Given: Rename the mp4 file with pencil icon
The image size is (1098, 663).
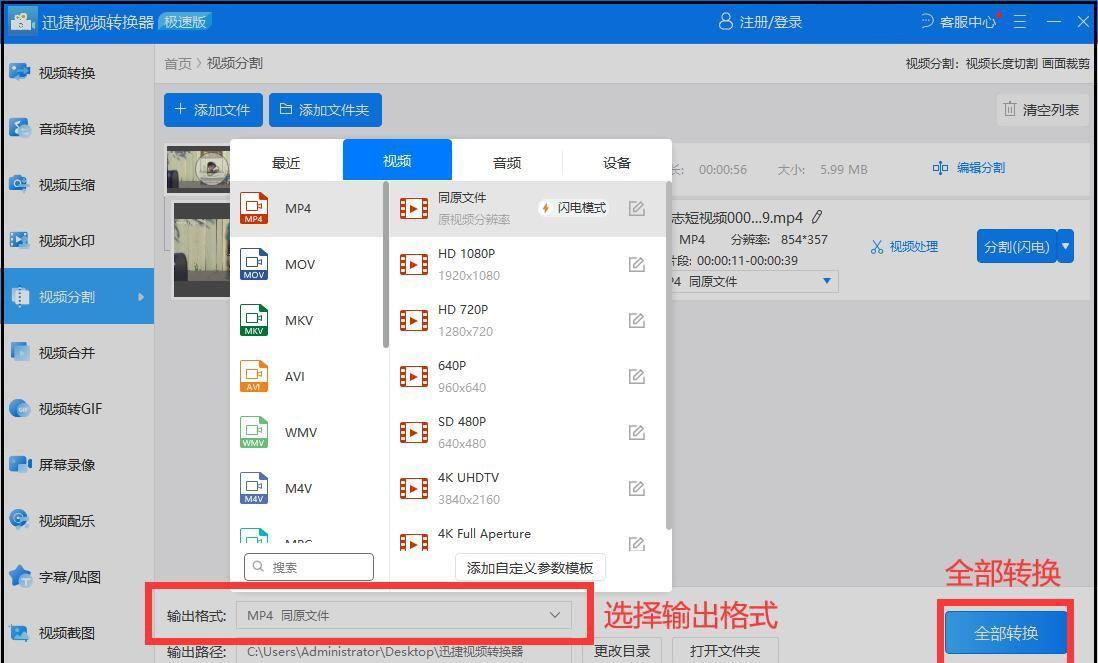Looking at the screenshot, I should coord(816,218).
